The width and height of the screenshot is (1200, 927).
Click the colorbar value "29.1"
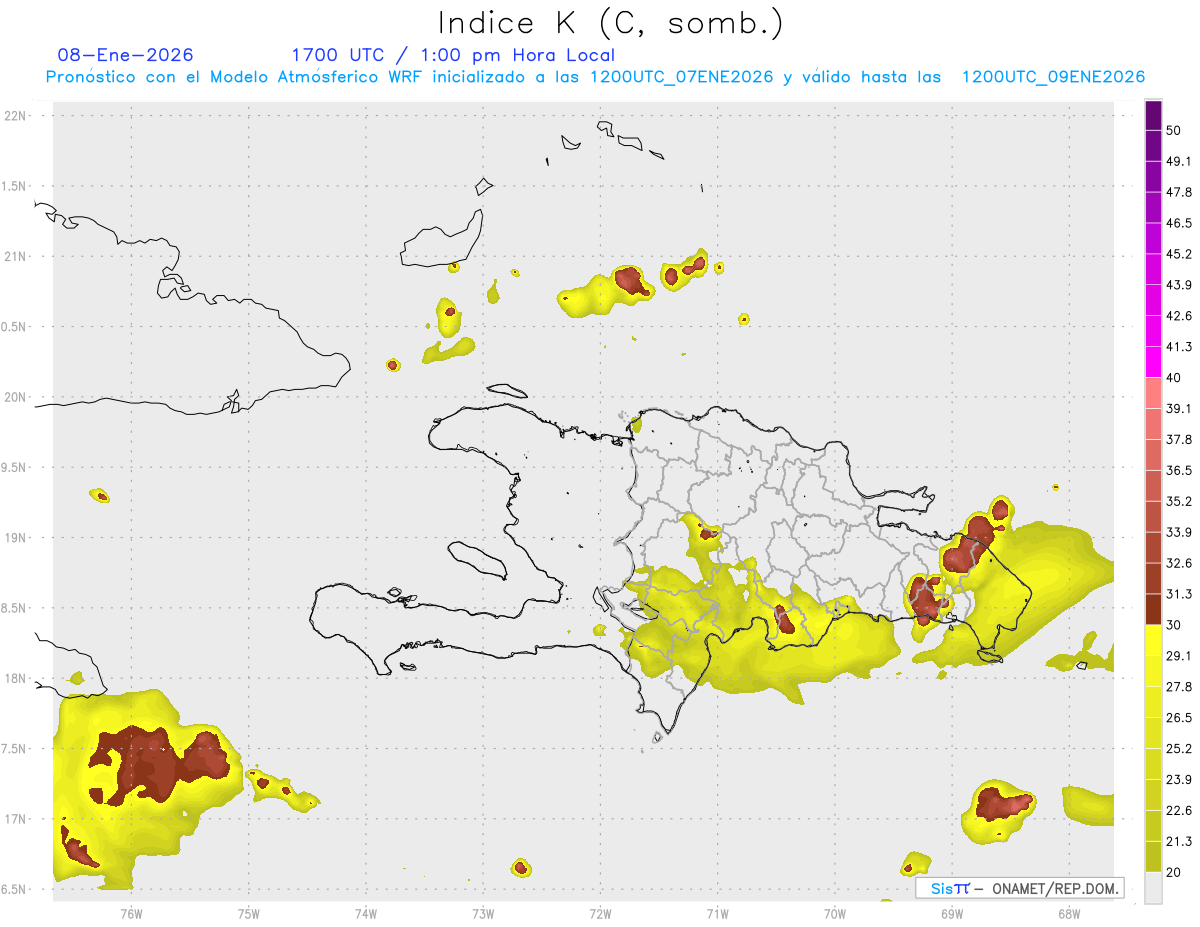click(1180, 656)
